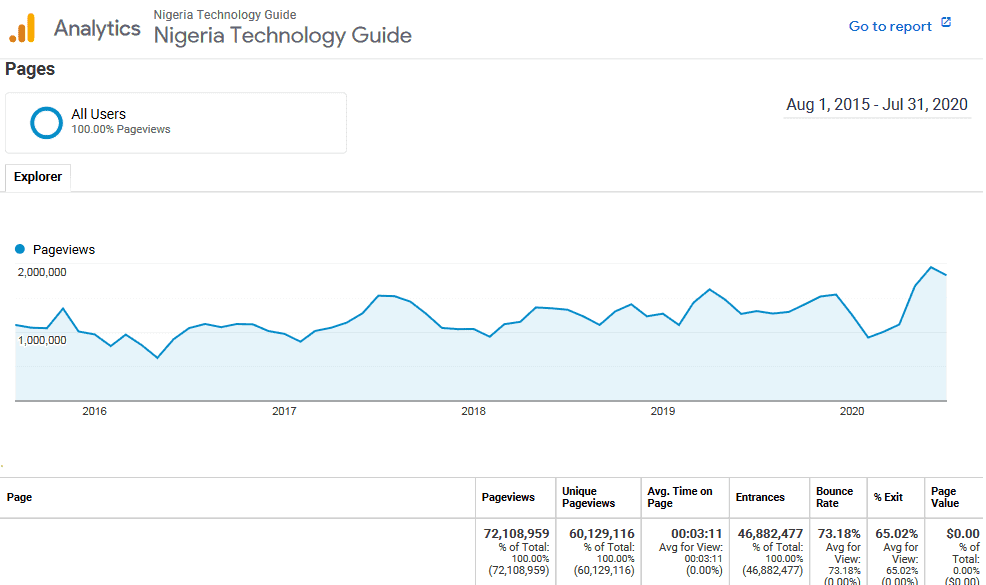
Task: Click the Pageviews chart legend label
Action: pyautogui.click(x=64, y=250)
